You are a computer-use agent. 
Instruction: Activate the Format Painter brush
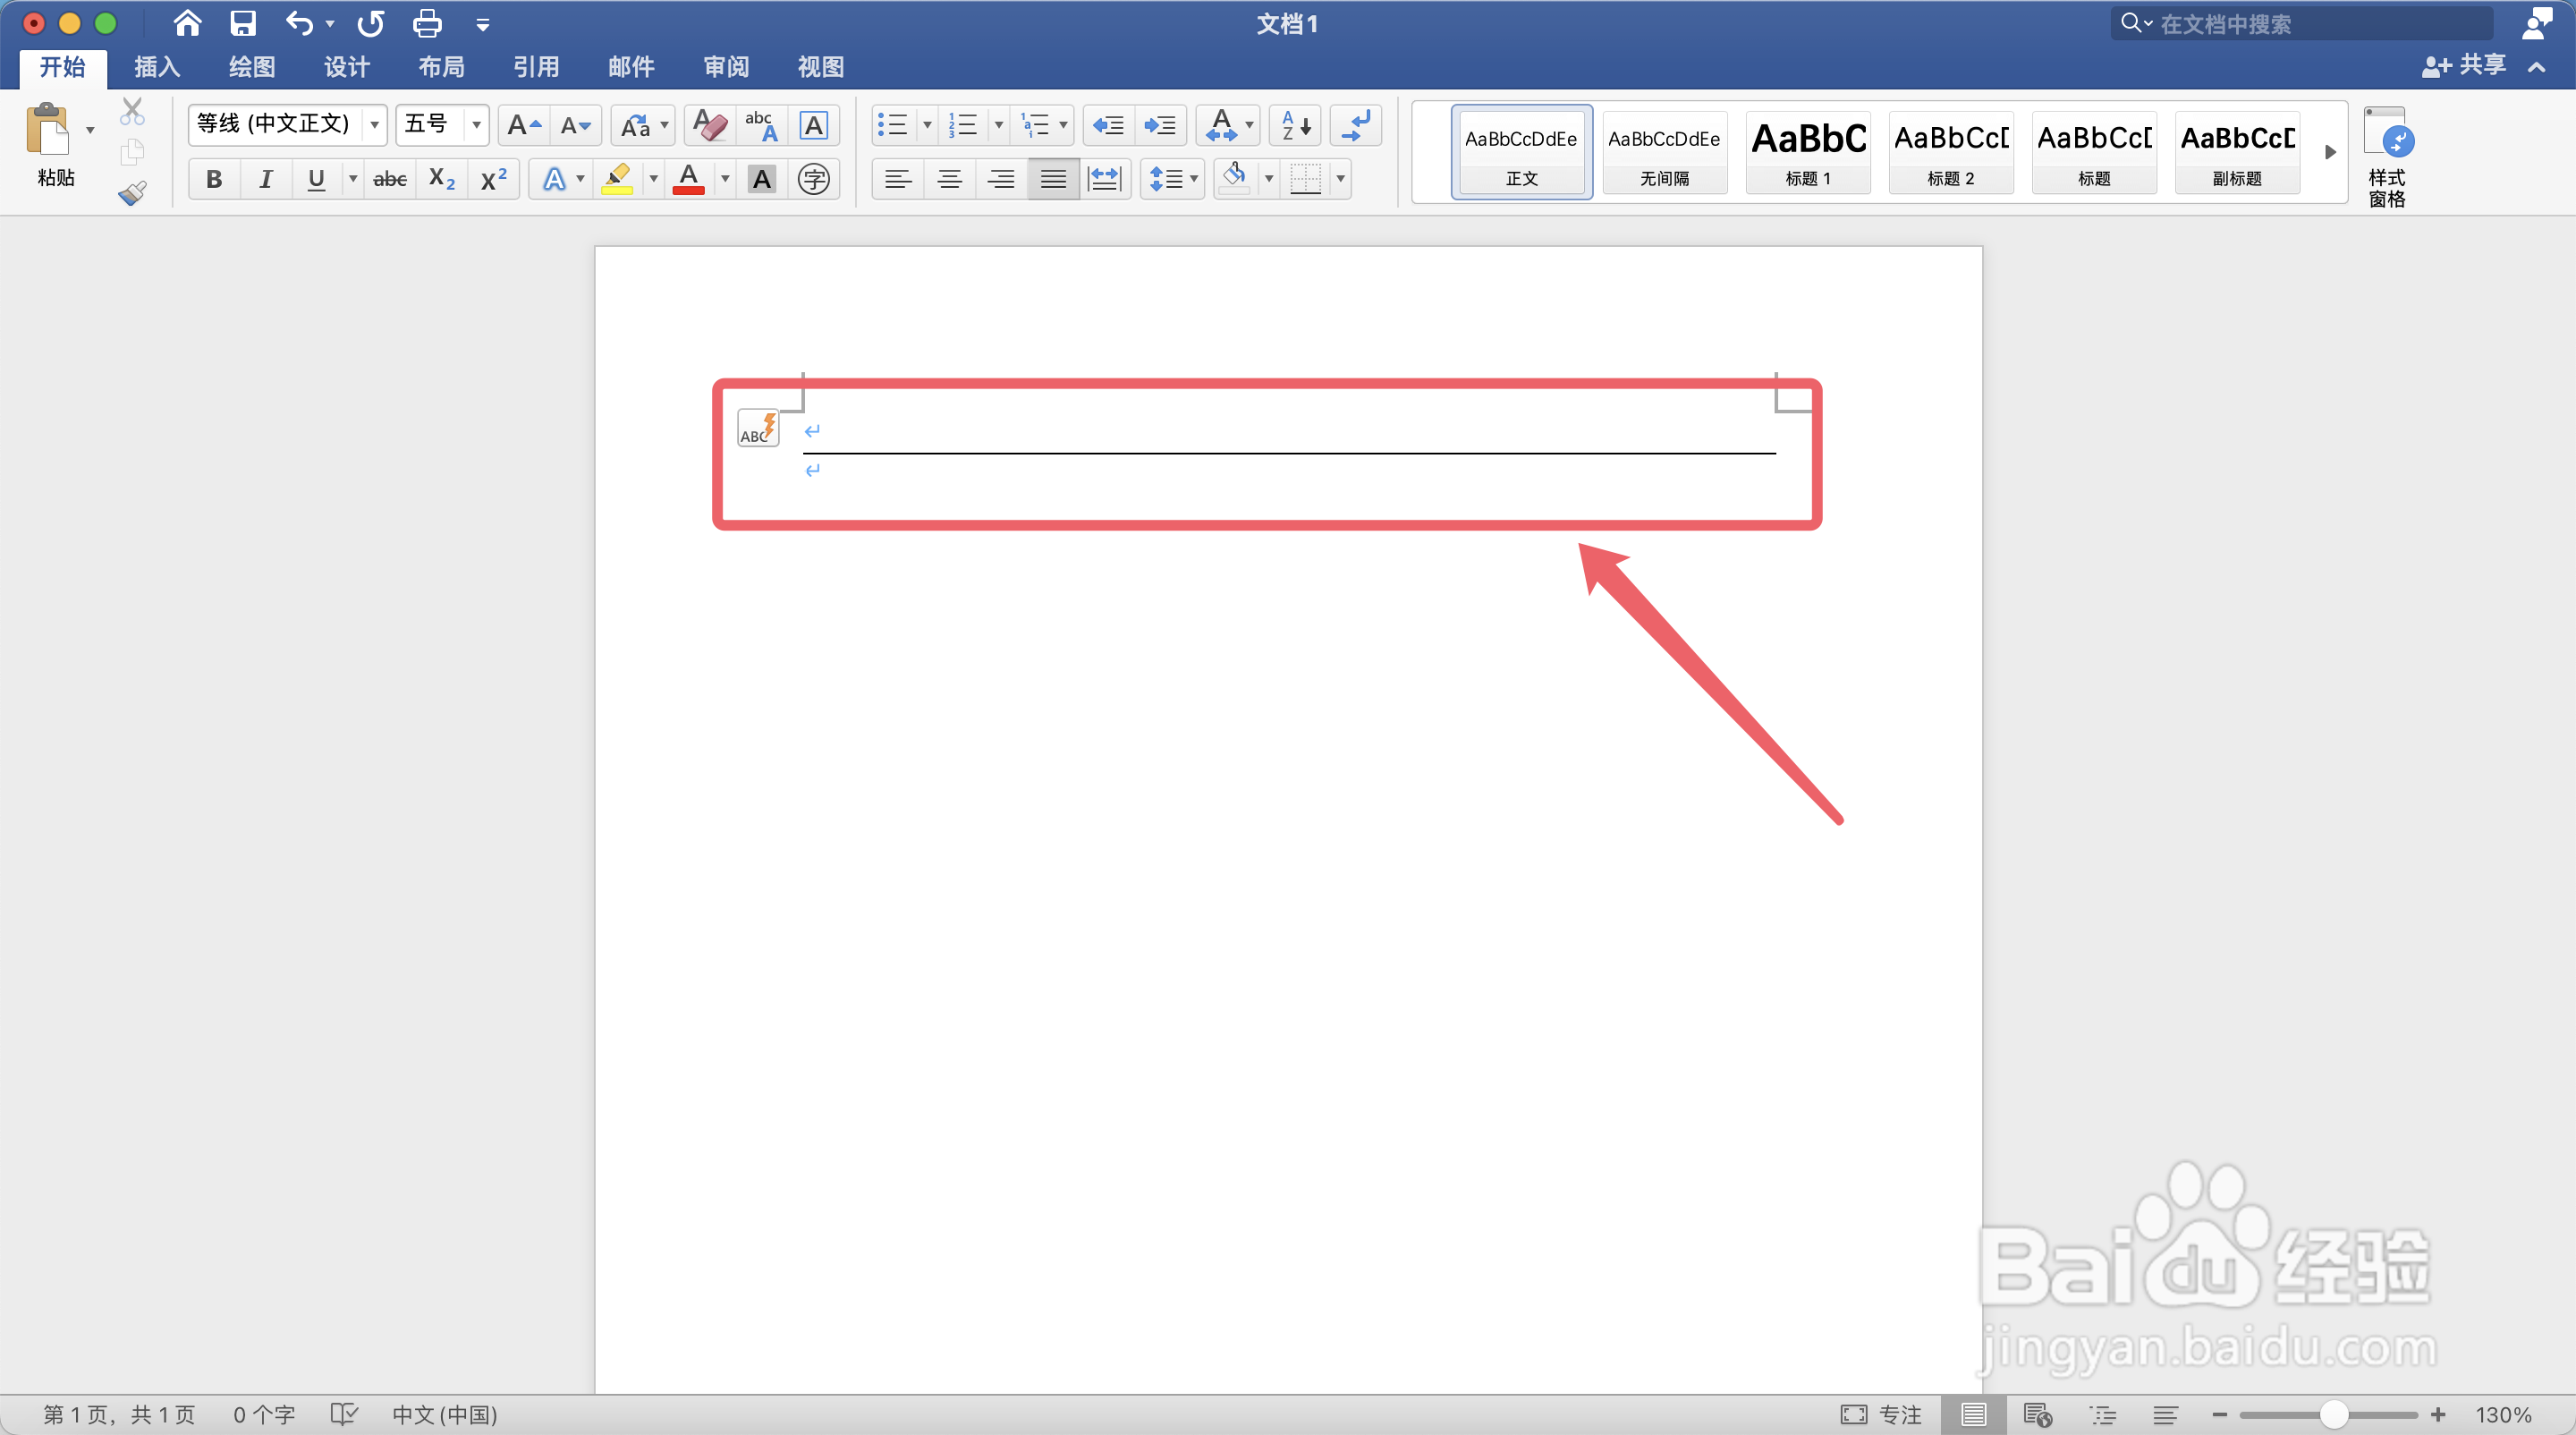pyautogui.click(x=132, y=192)
